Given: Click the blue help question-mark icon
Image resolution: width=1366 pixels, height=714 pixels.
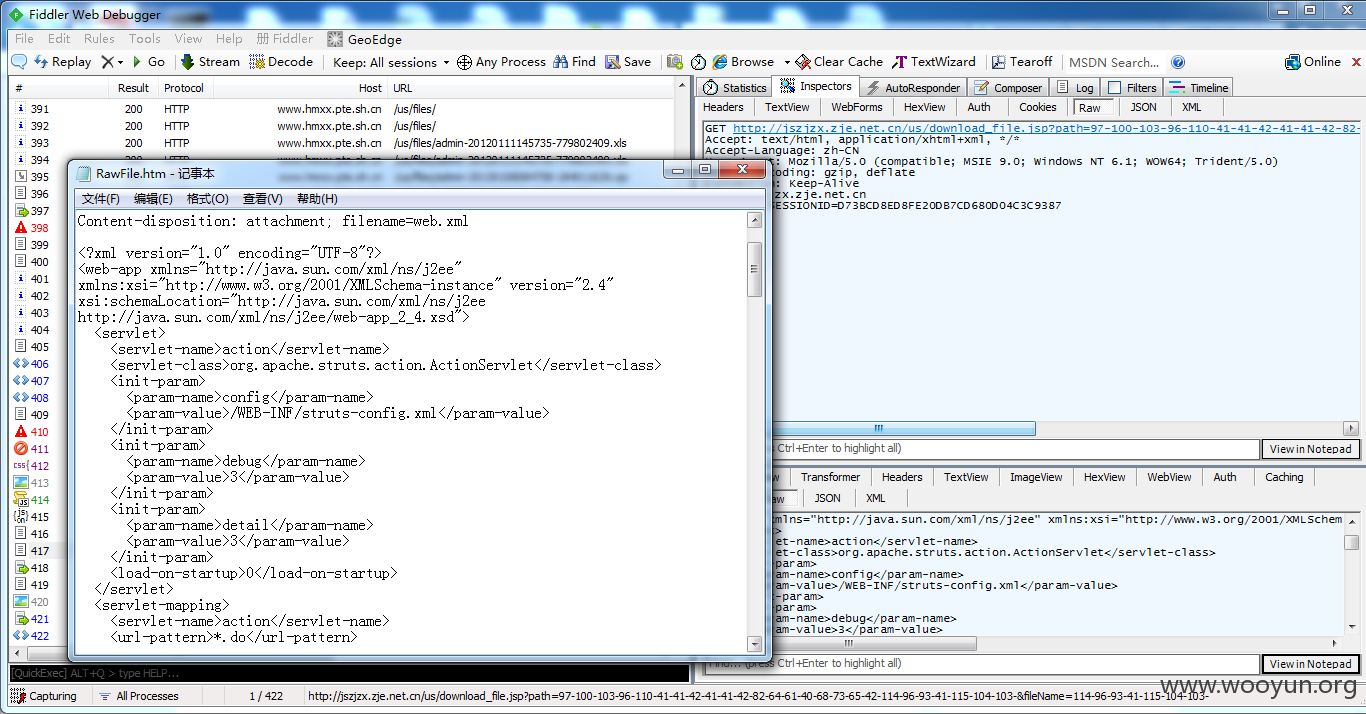Looking at the screenshot, I should click(x=1178, y=62).
